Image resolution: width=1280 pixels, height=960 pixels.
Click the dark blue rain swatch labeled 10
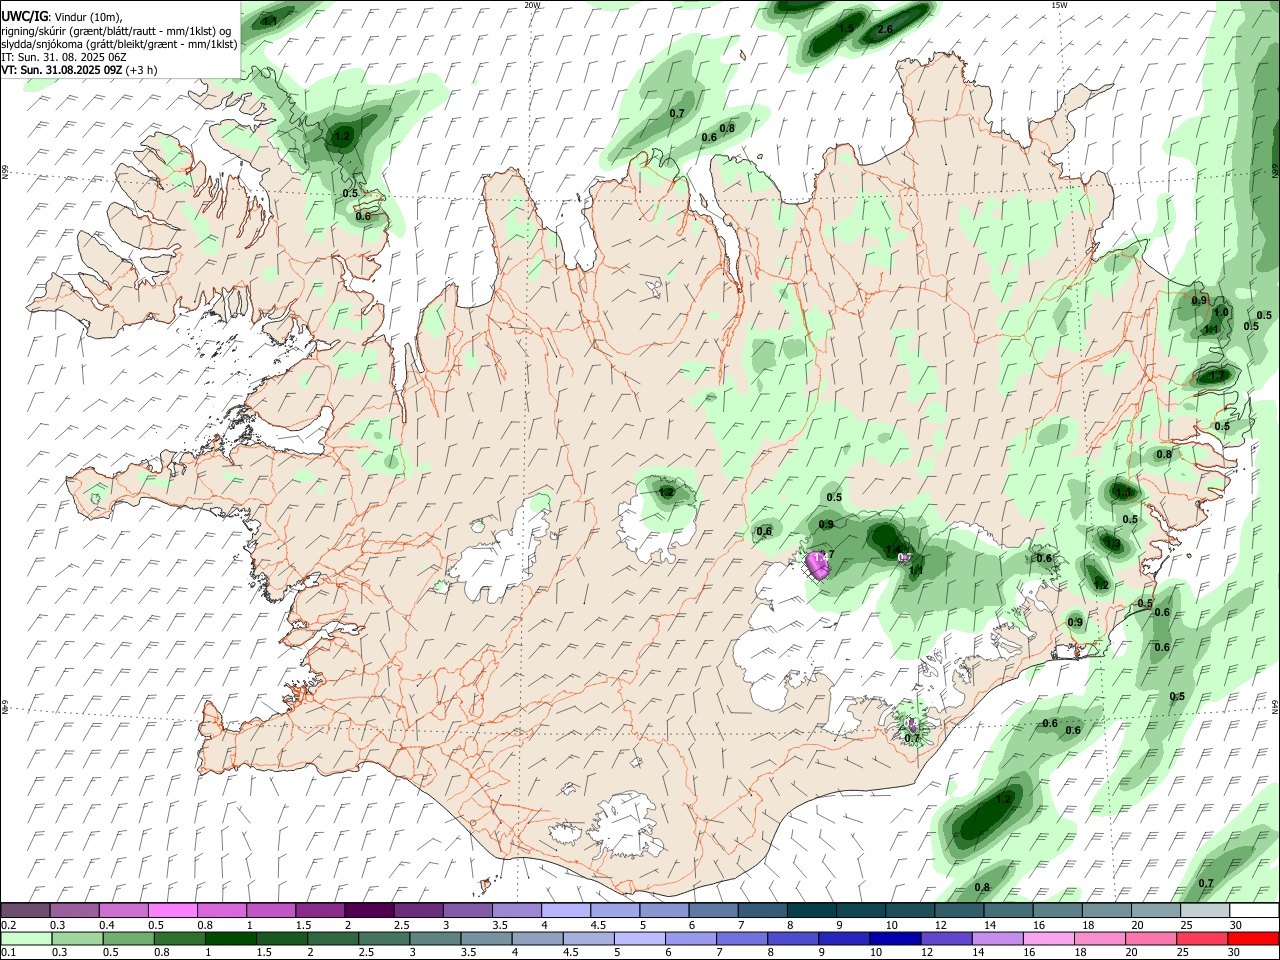pos(895,939)
